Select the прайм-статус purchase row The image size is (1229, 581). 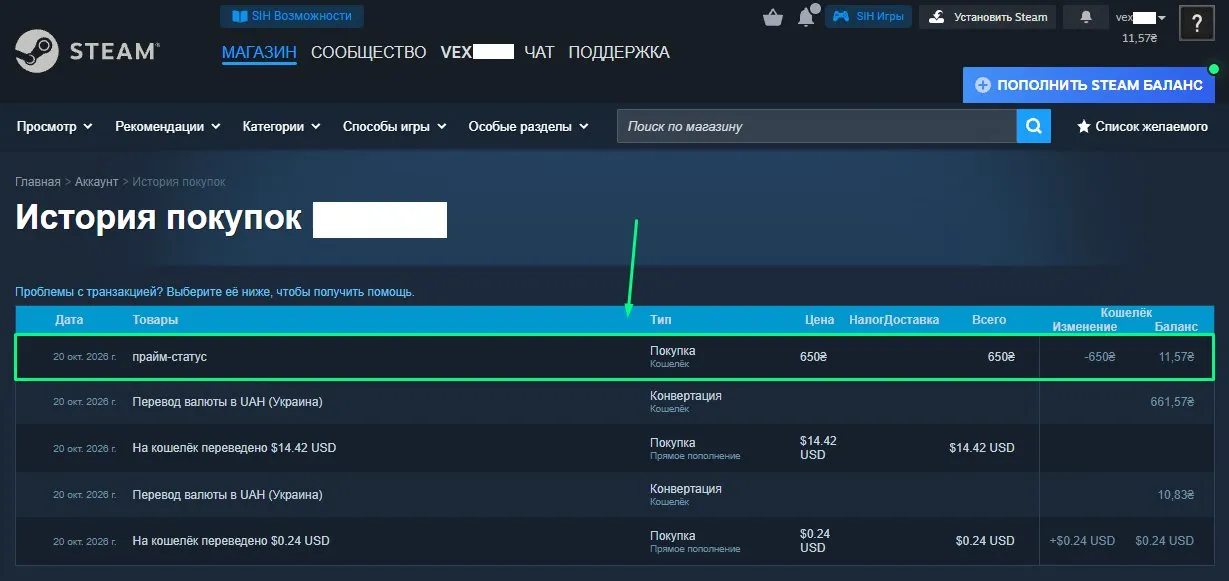[614, 357]
